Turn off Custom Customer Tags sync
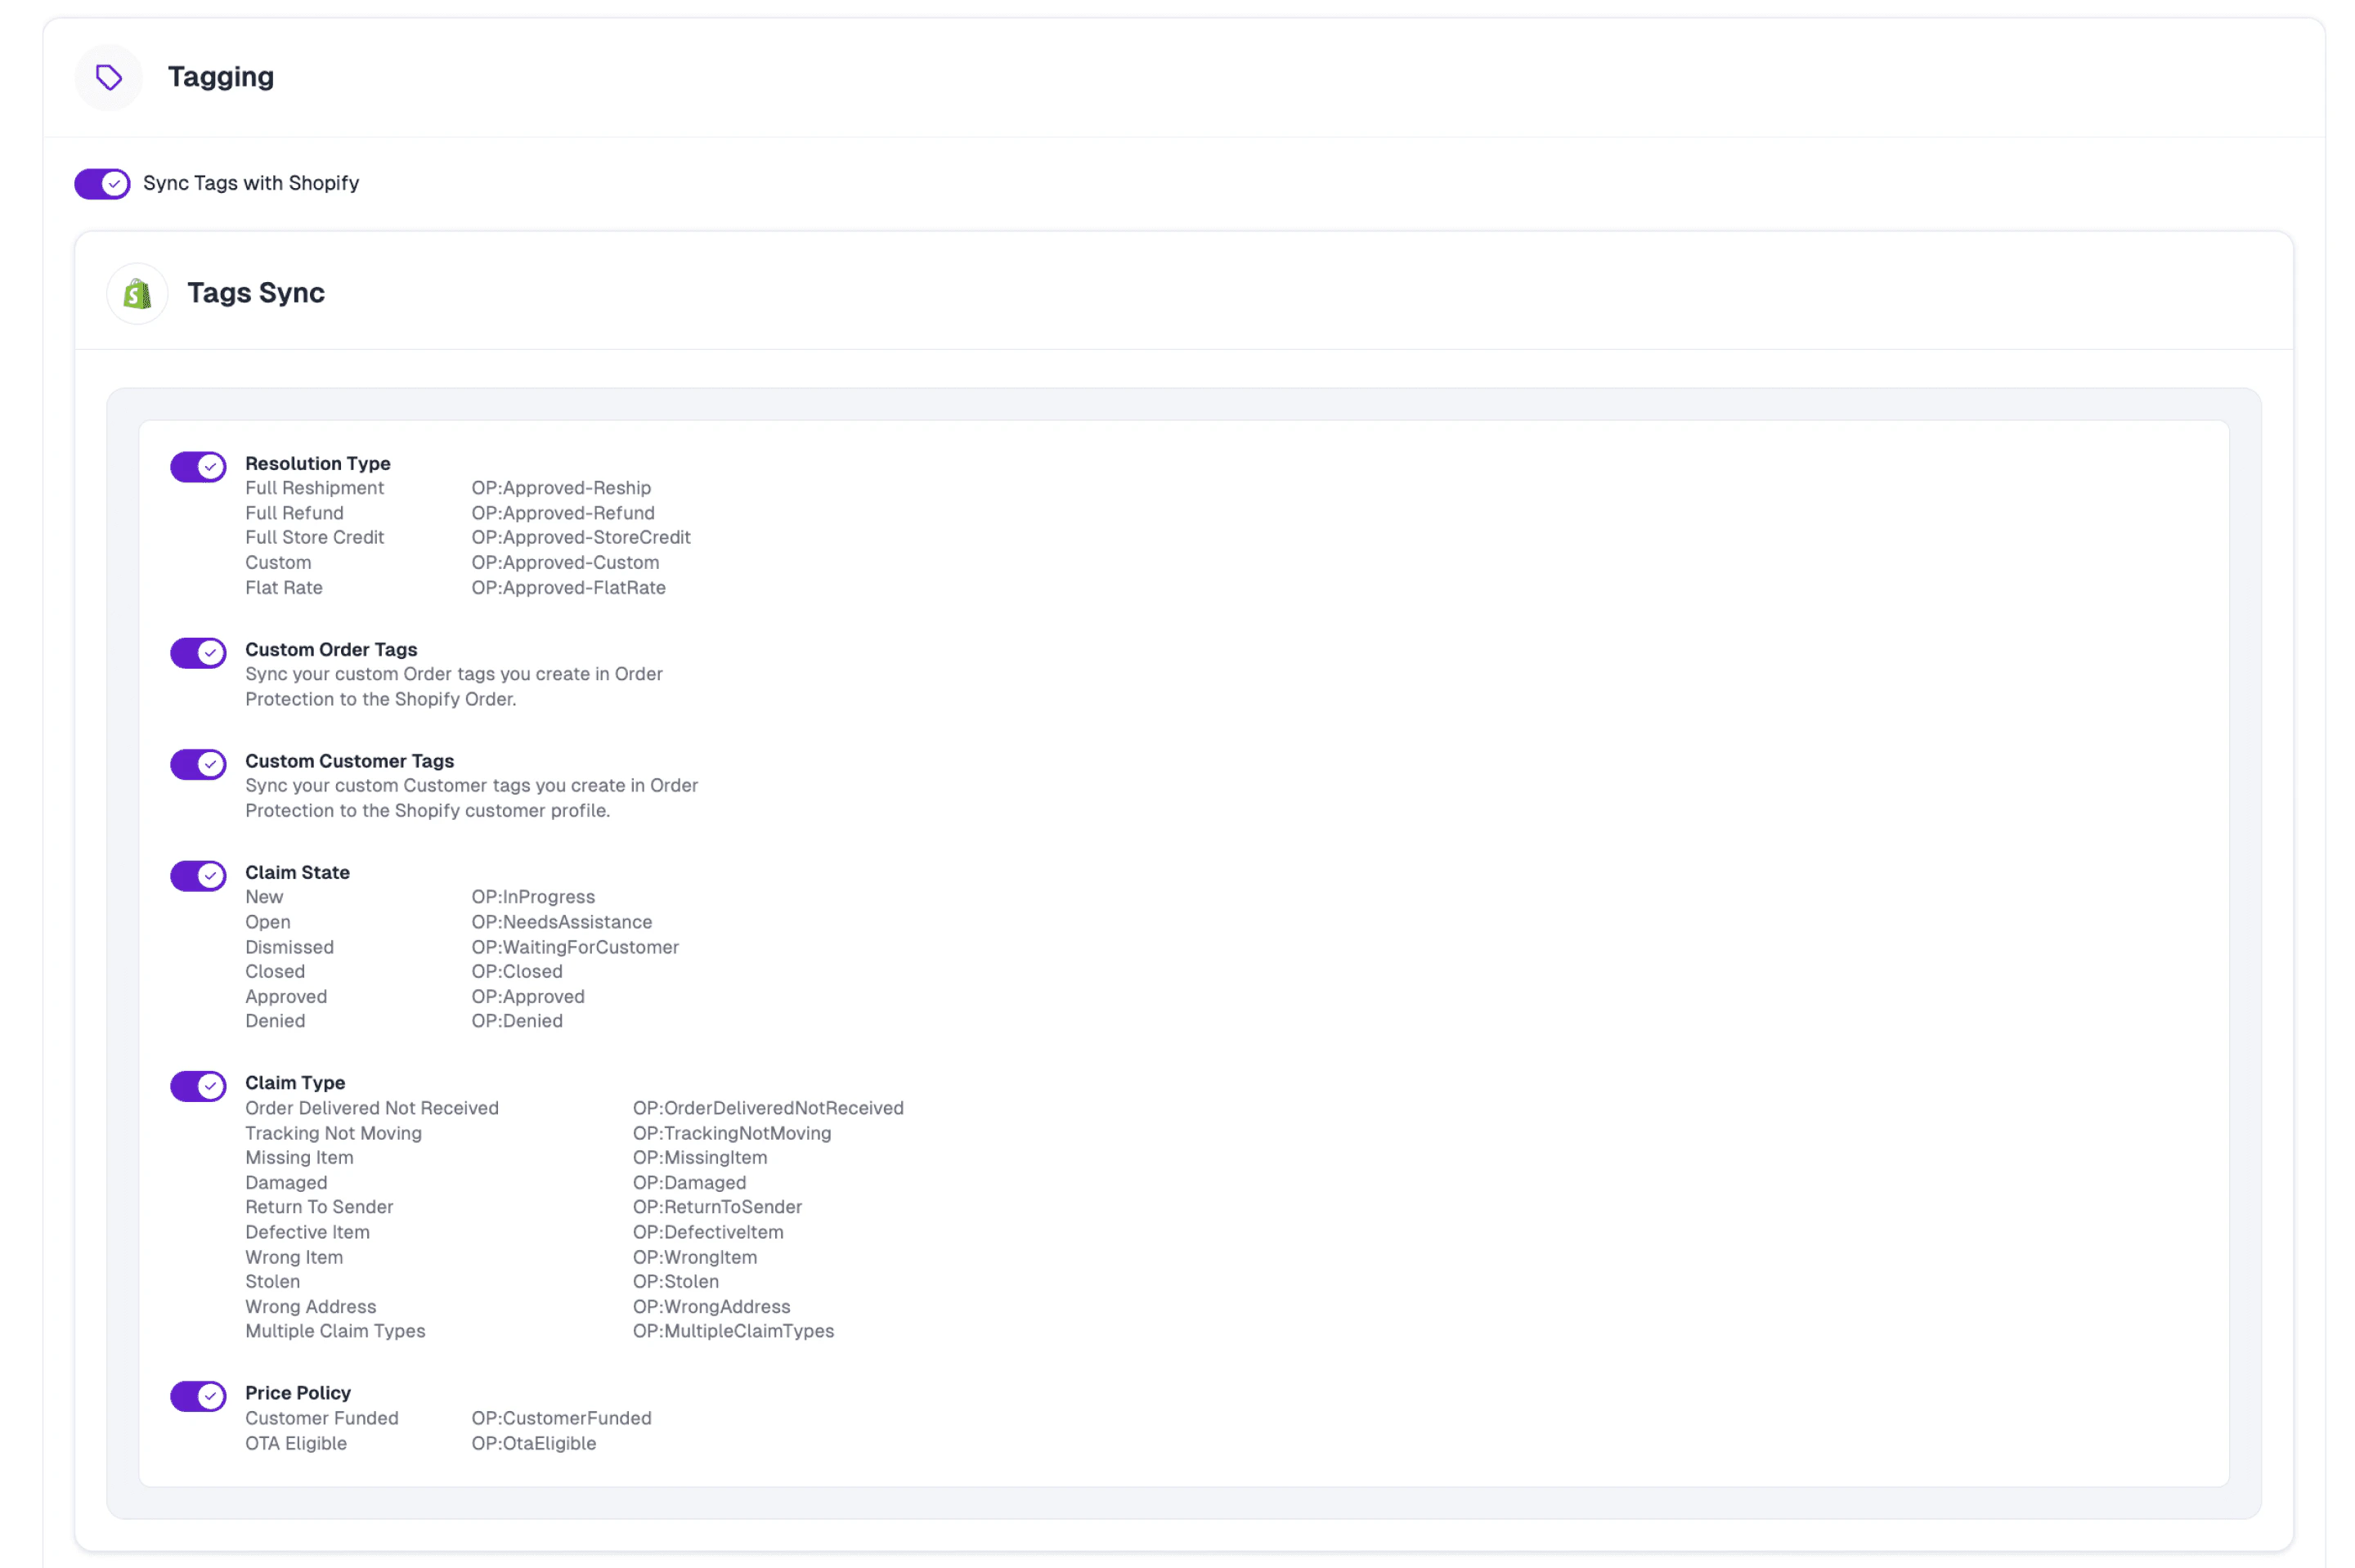The width and height of the screenshot is (2355, 1568). (198, 765)
